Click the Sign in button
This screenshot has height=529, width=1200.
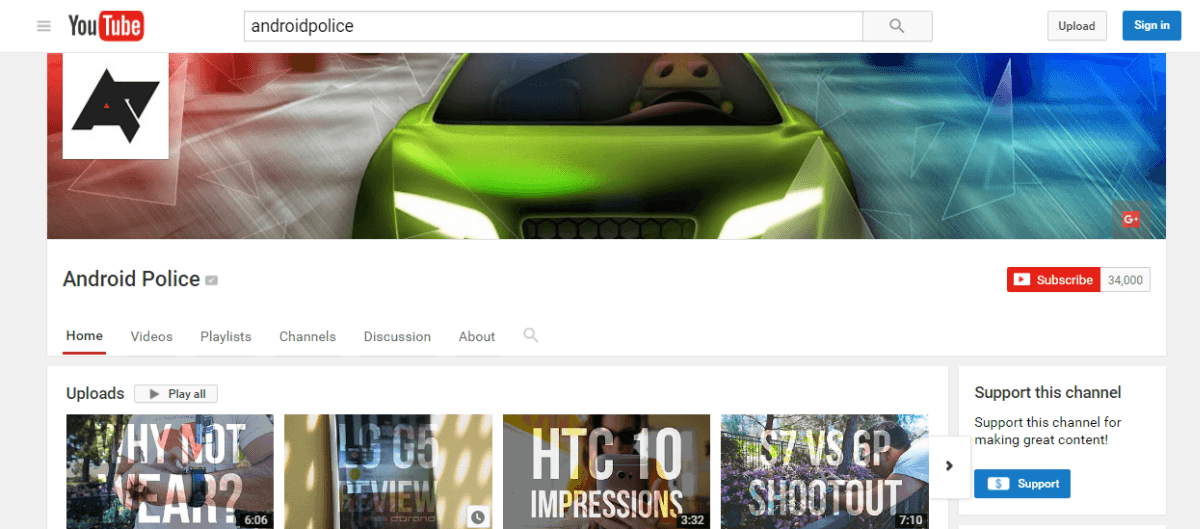1151,26
